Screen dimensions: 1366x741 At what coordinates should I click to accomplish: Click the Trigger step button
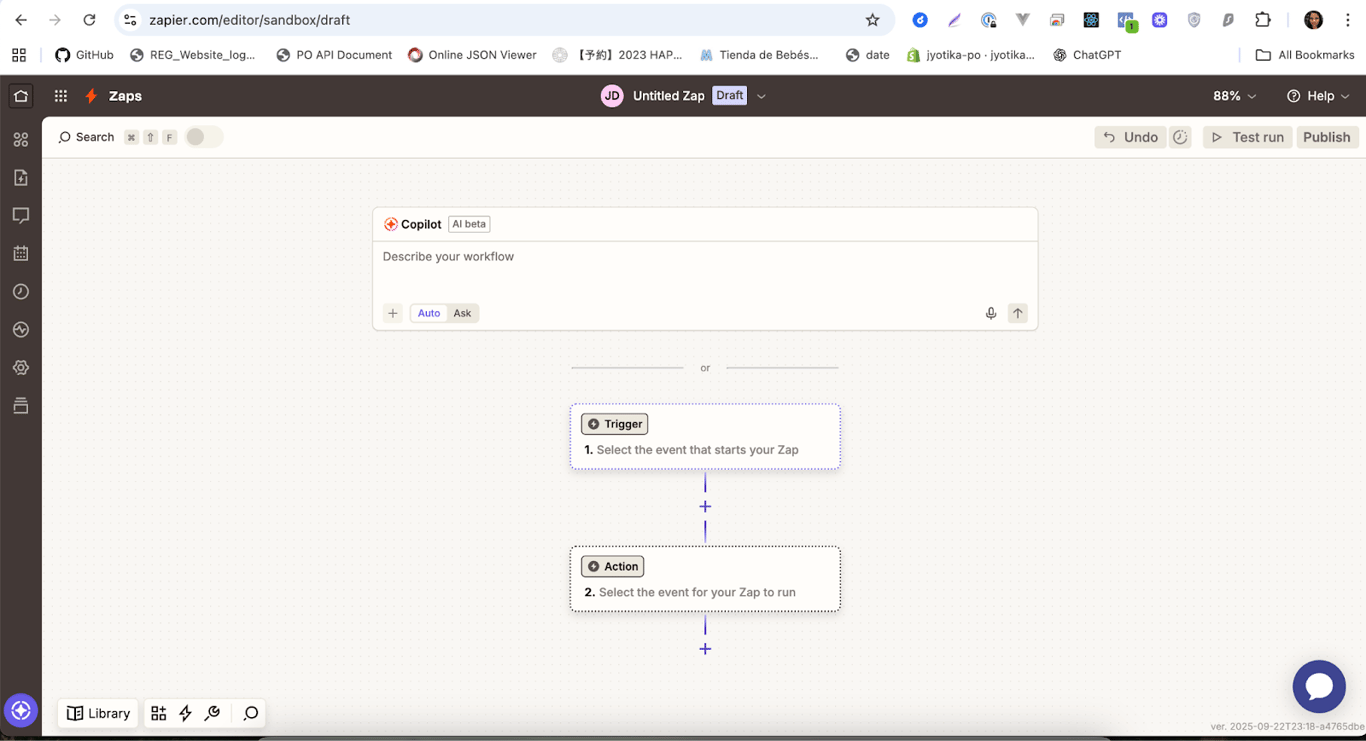point(614,424)
